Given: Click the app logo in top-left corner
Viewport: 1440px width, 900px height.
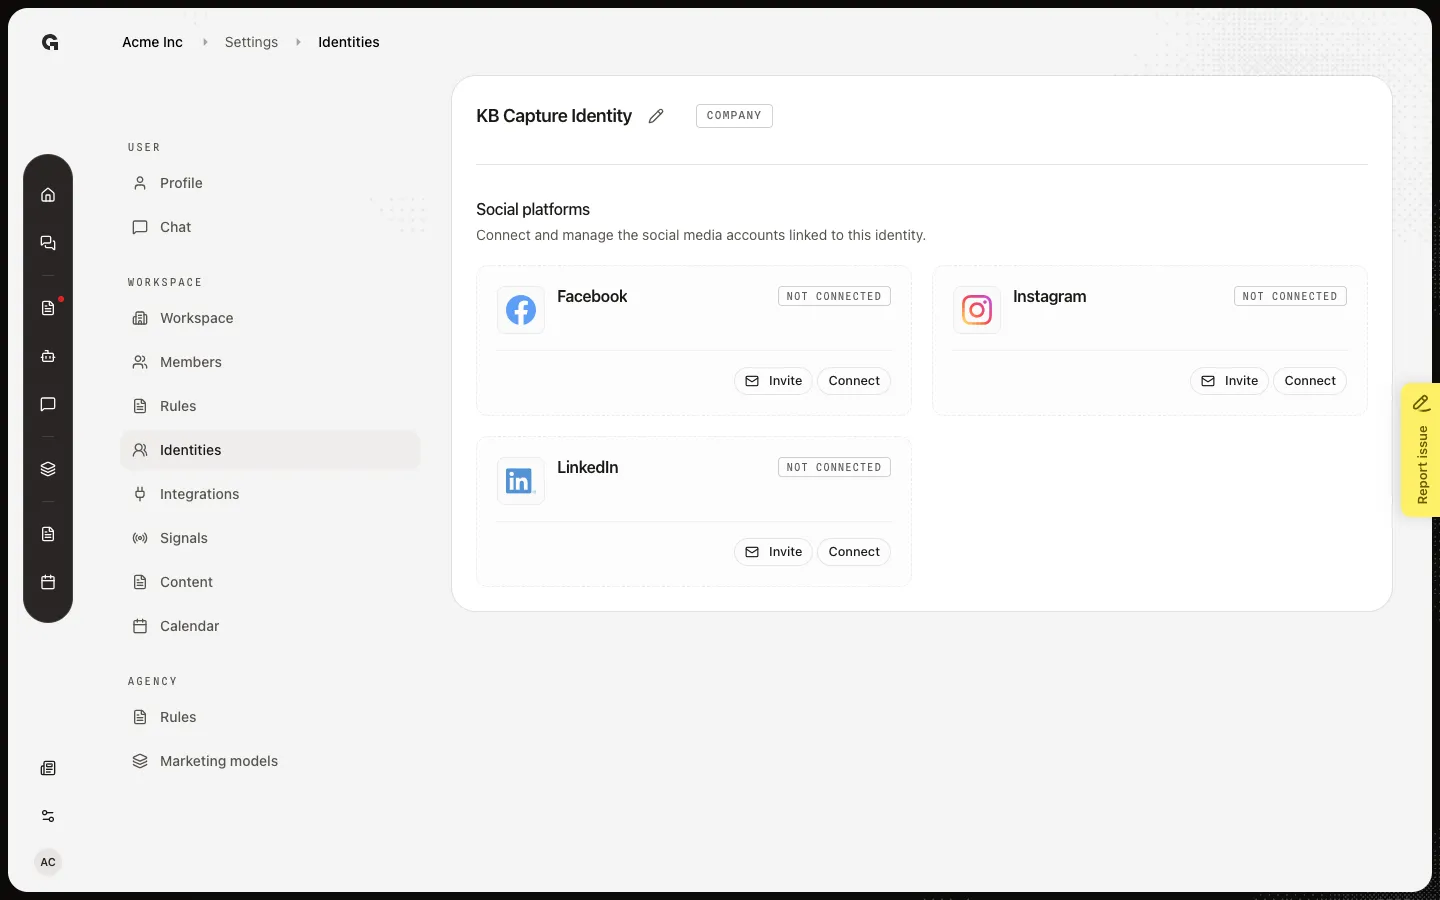Looking at the screenshot, I should pos(50,42).
